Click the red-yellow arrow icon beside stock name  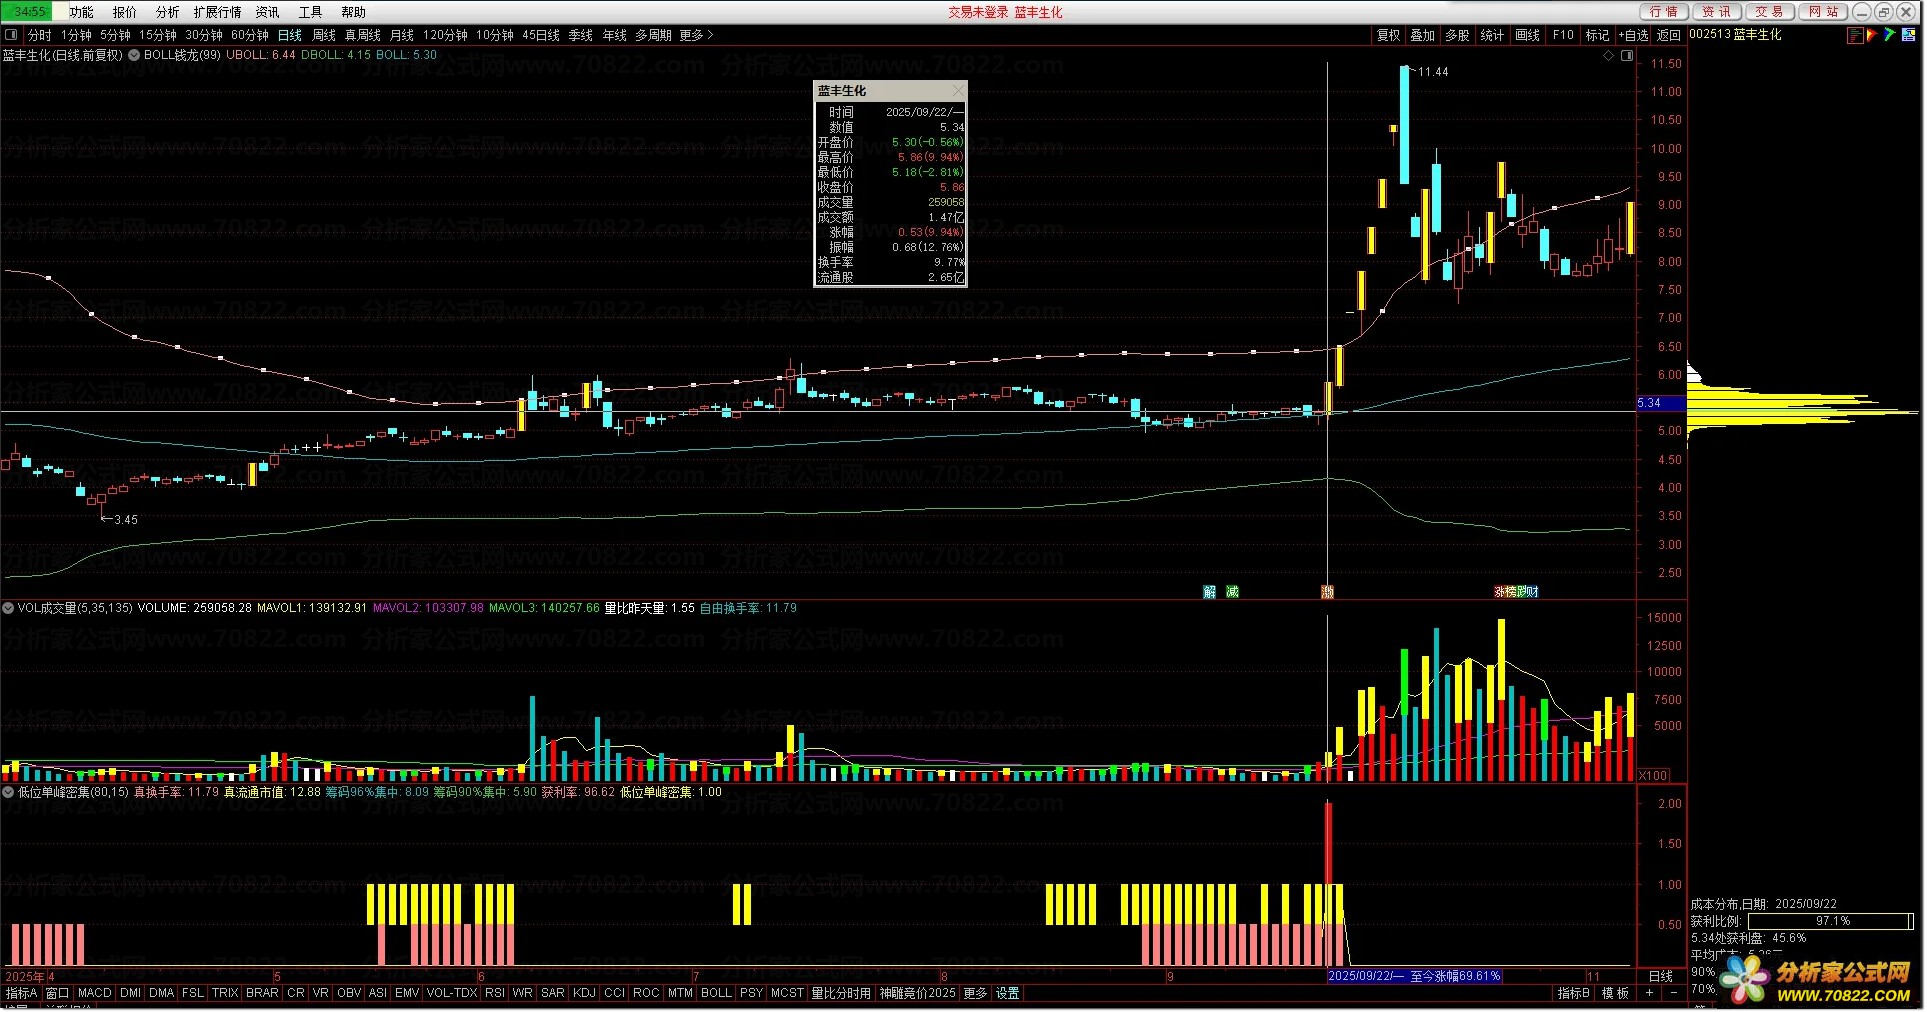1872,35
